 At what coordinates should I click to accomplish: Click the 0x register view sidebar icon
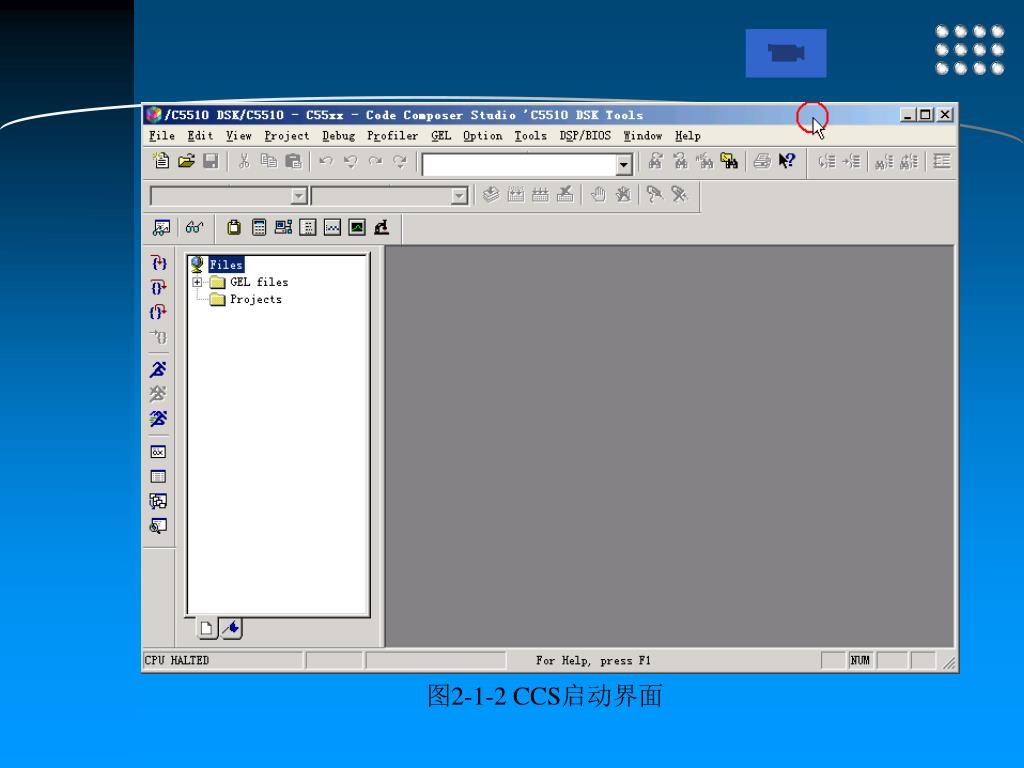pyautogui.click(x=158, y=452)
